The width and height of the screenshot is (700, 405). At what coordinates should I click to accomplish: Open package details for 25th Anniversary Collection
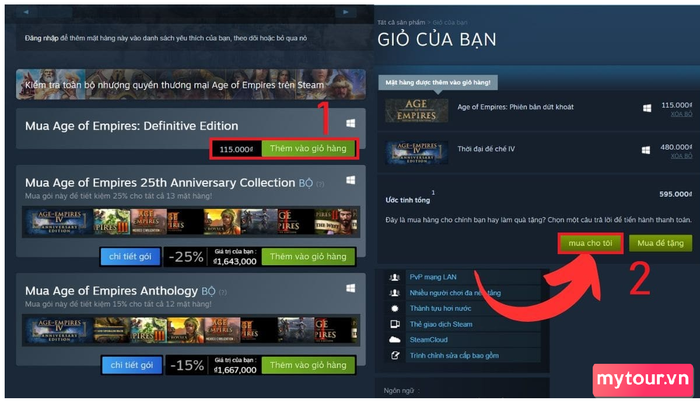click(130, 257)
